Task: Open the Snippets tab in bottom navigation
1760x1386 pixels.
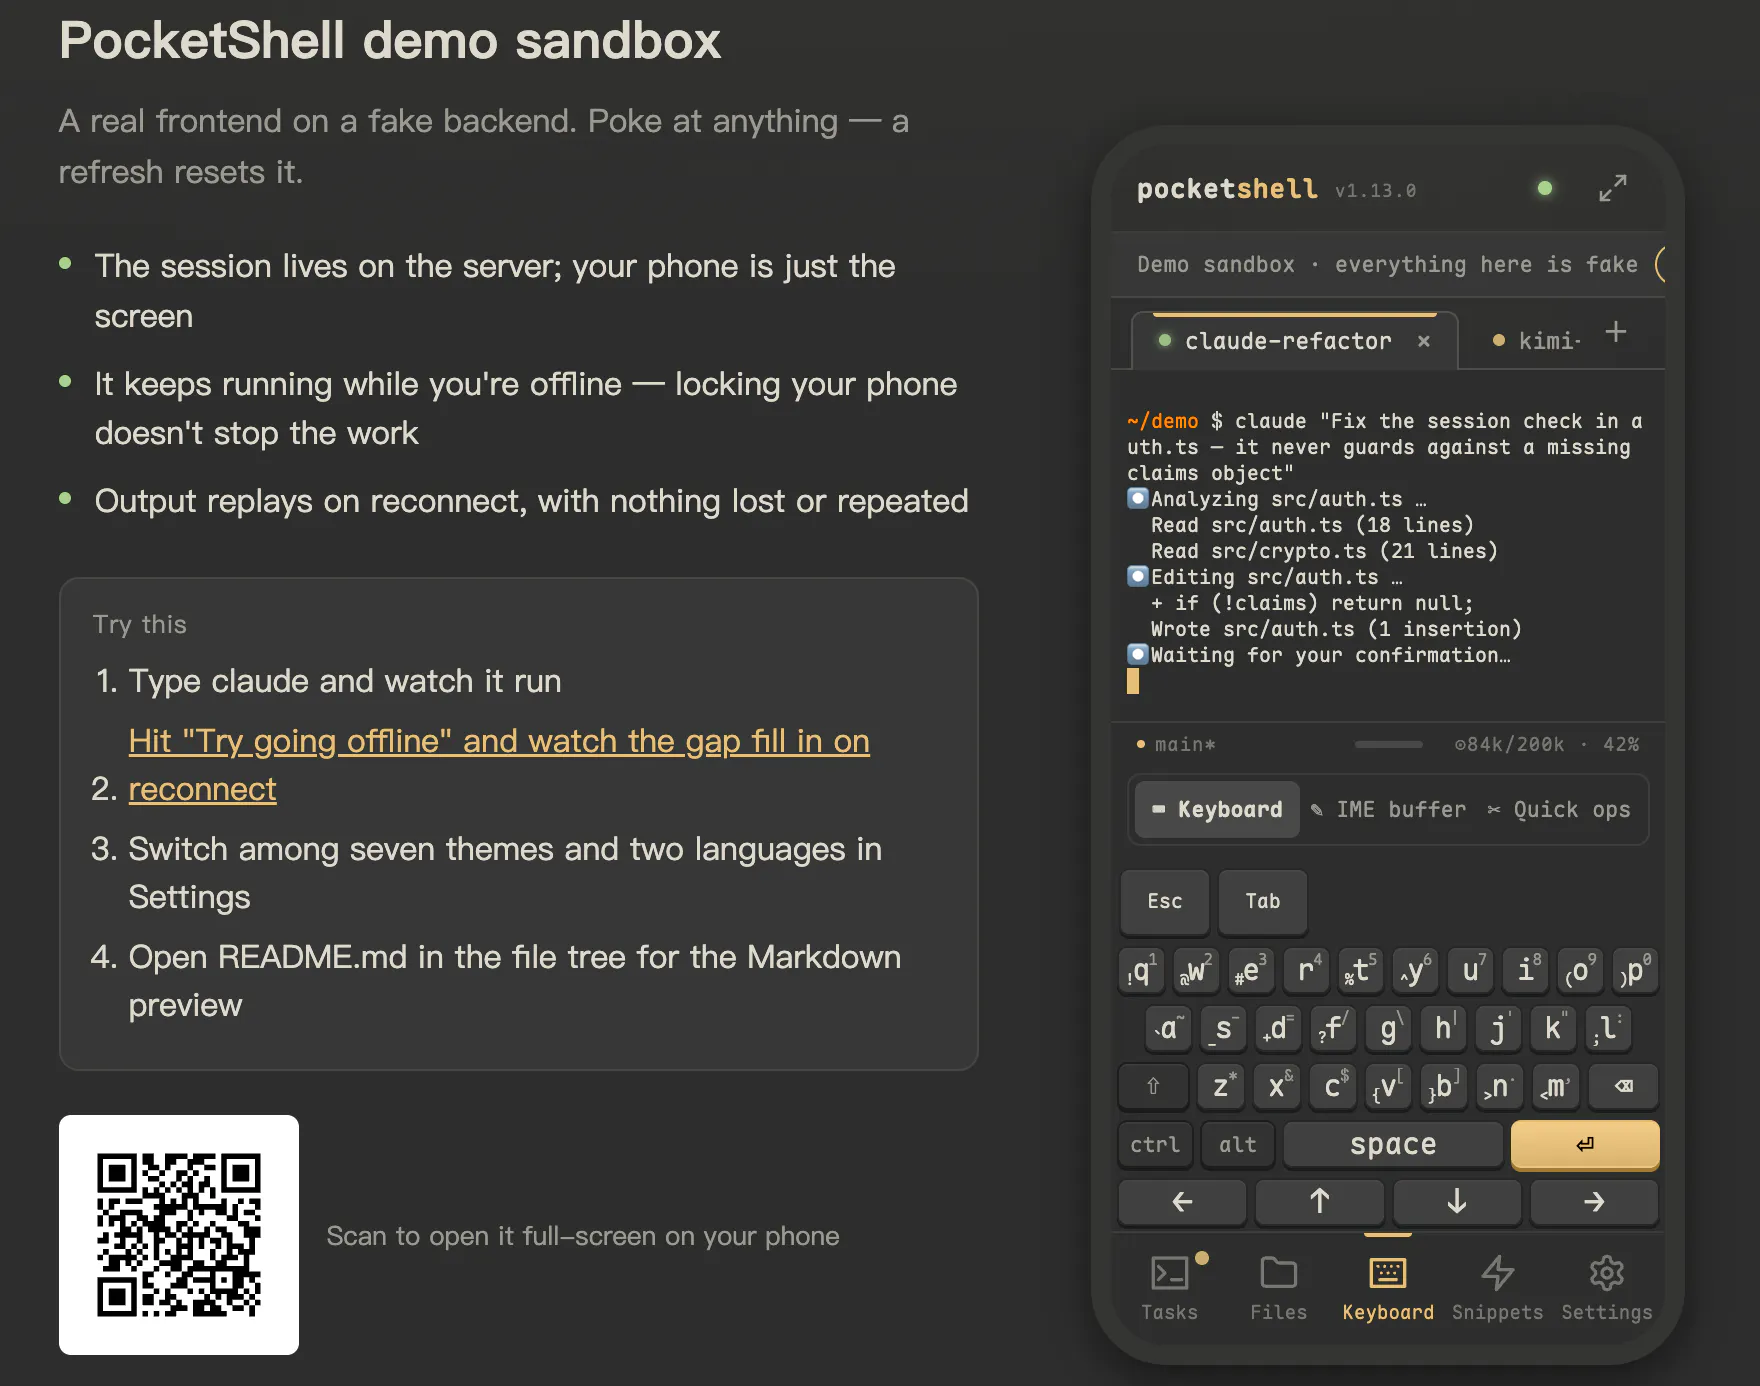Action: click(x=1498, y=1288)
